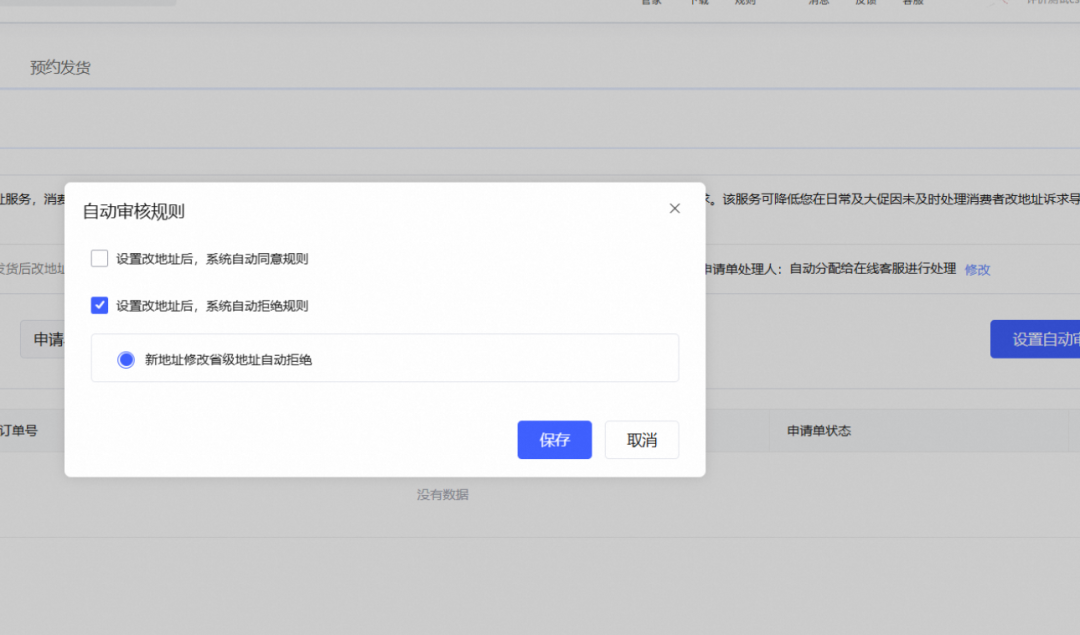1080x635 pixels.
Task: Save the rules with 保存 button
Action: [x=554, y=439]
